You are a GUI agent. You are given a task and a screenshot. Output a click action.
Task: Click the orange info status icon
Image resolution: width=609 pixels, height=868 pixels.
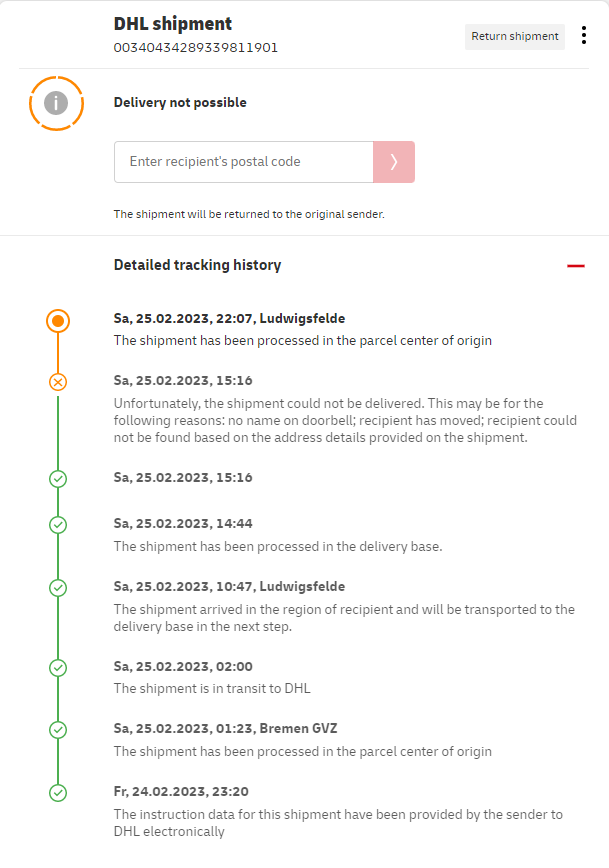pos(56,102)
